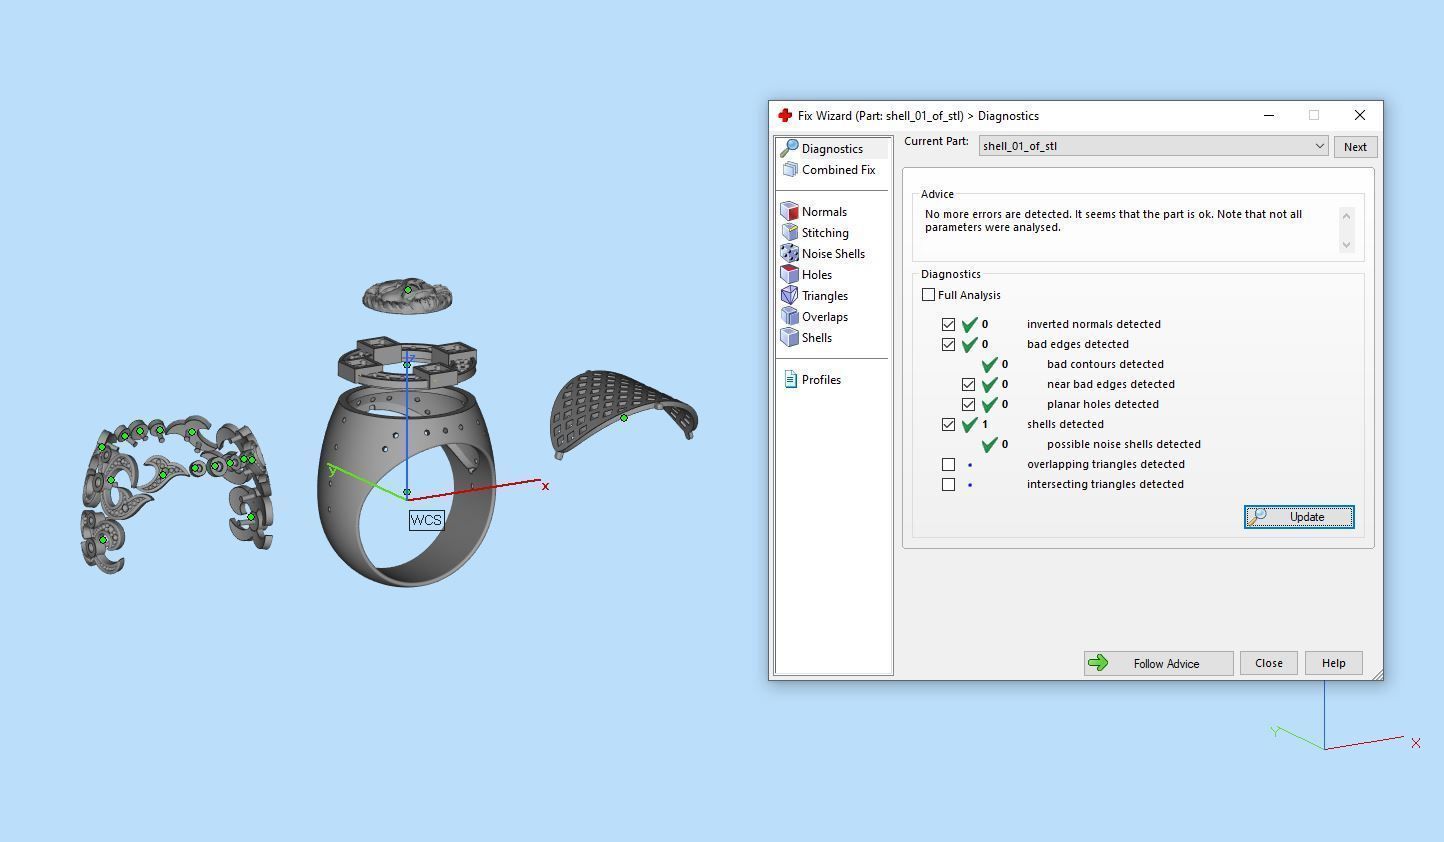Viewport: 1444px width, 842px height.
Task: Click green checkmark beside possible noise shells
Action: coord(989,444)
